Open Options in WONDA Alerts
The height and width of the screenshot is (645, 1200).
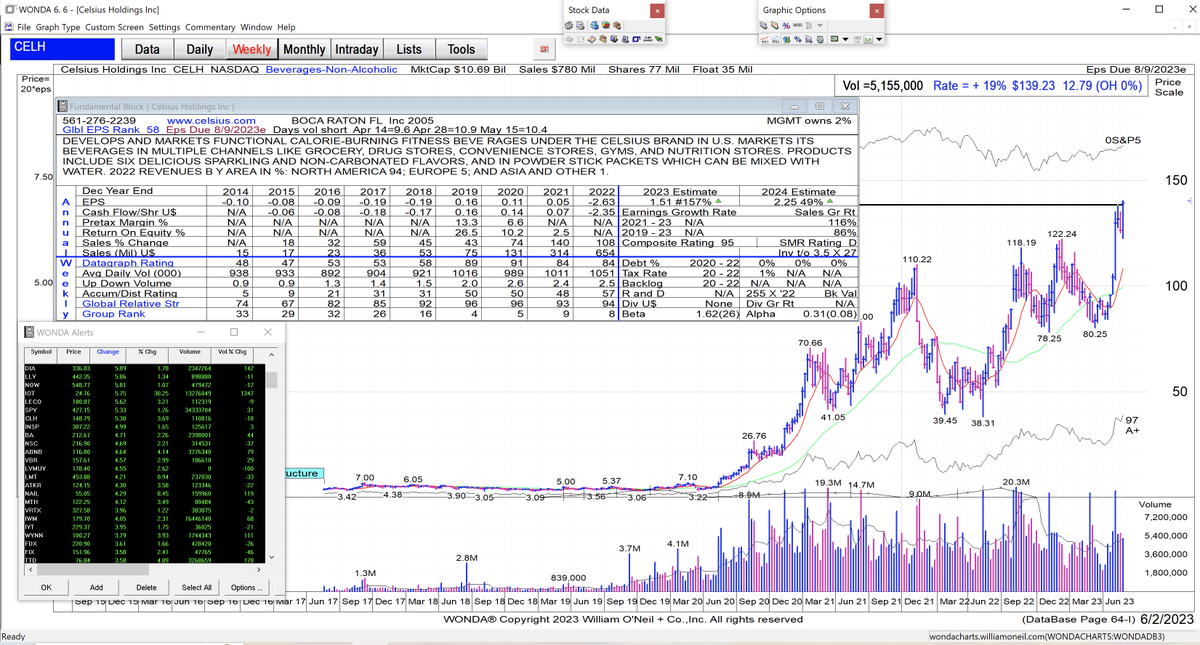246,587
